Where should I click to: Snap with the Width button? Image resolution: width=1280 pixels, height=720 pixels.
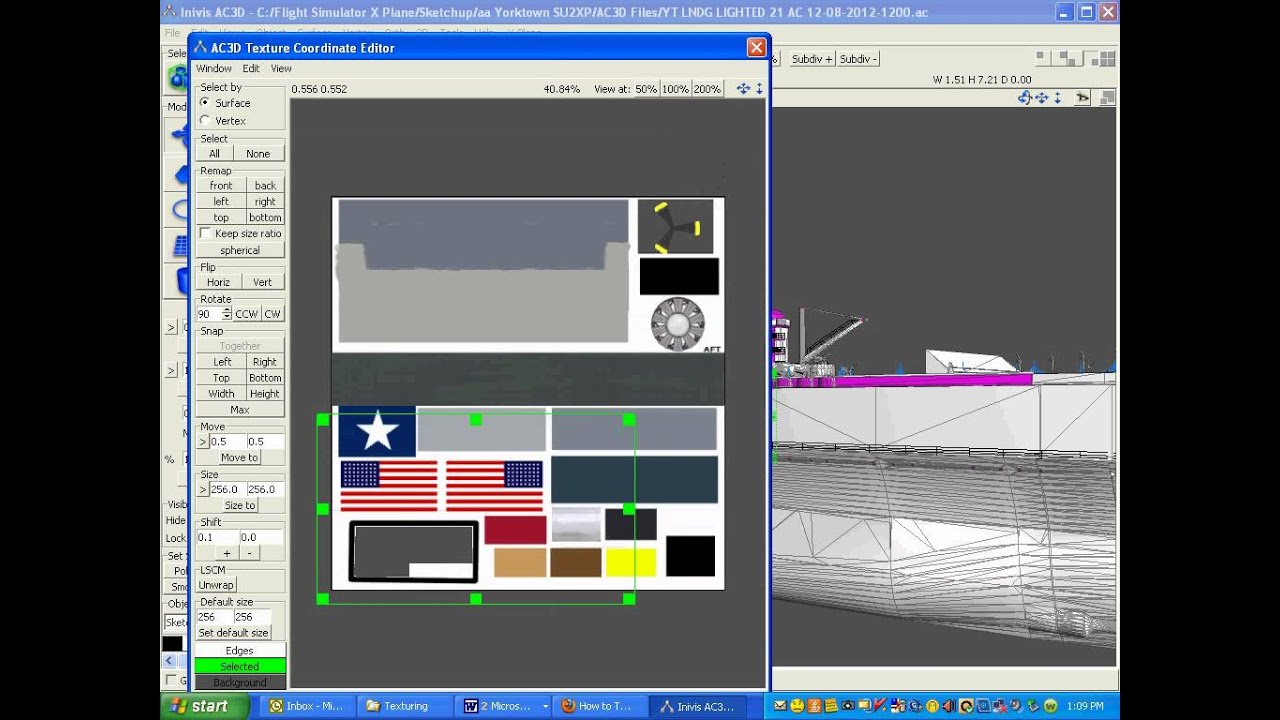(221, 394)
